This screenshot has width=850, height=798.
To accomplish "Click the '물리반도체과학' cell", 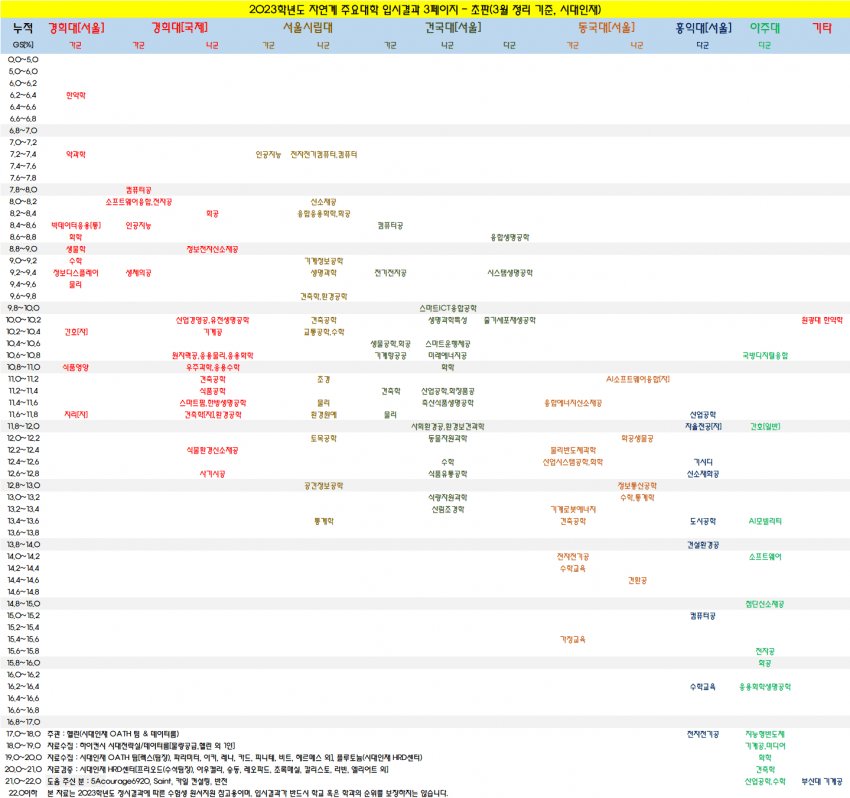I will pyautogui.click(x=573, y=450).
